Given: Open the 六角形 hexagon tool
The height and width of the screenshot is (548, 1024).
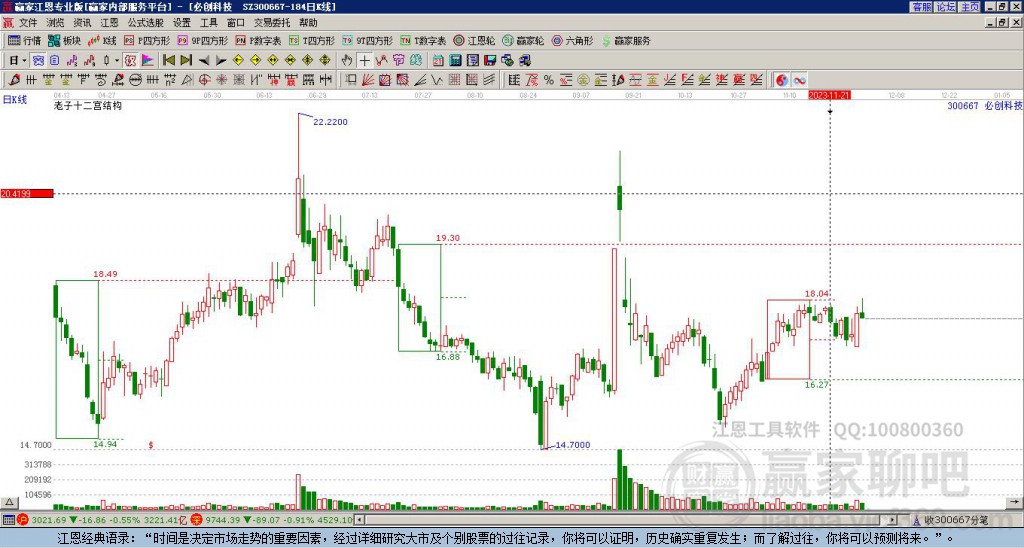Looking at the screenshot, I should 572,40.
